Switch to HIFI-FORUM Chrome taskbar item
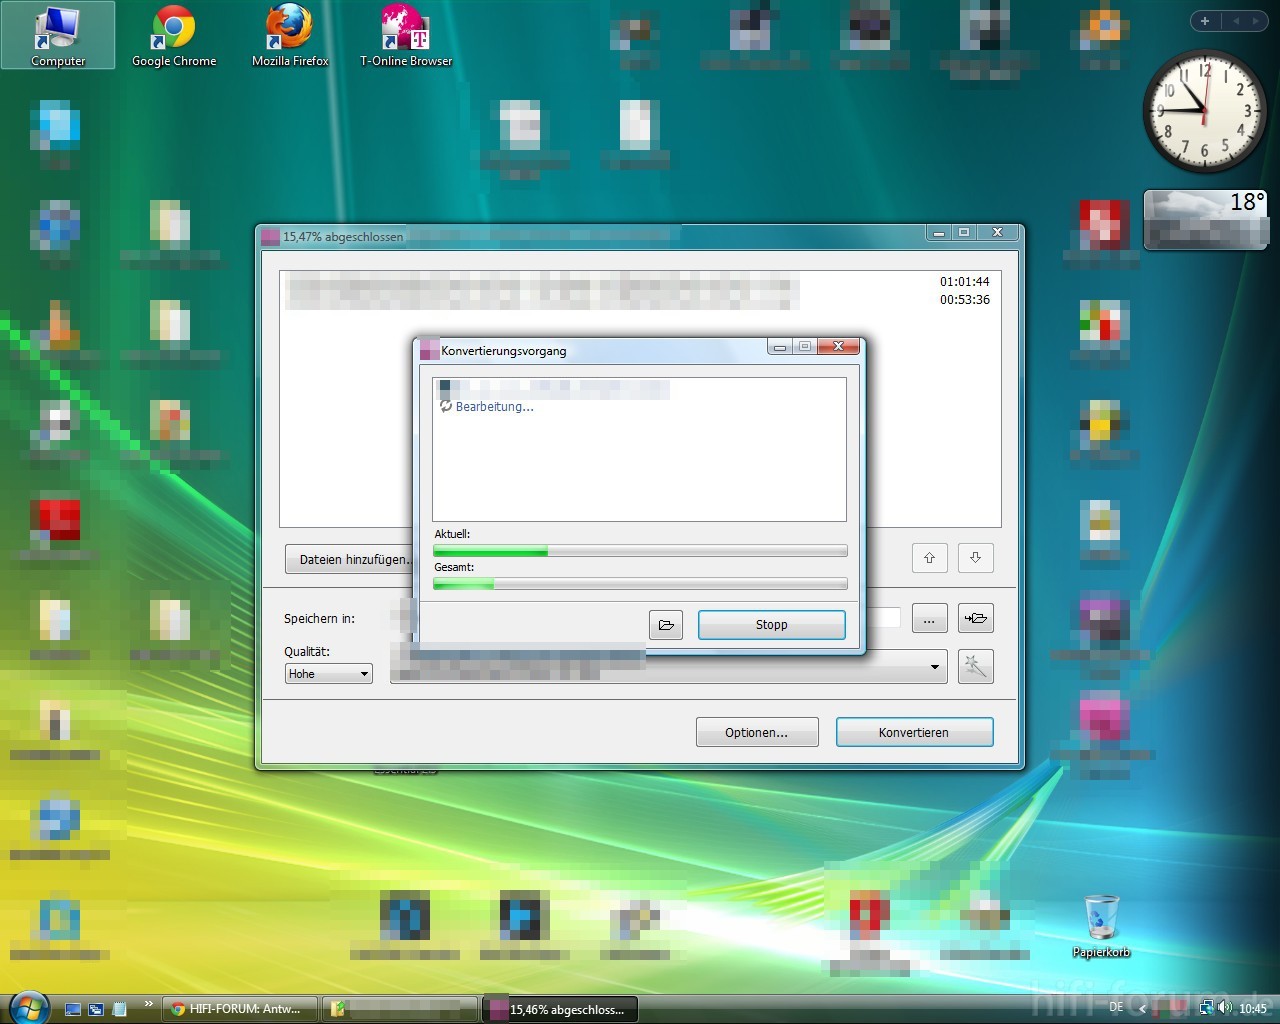1280x1024 pixels. [240, 1009]
